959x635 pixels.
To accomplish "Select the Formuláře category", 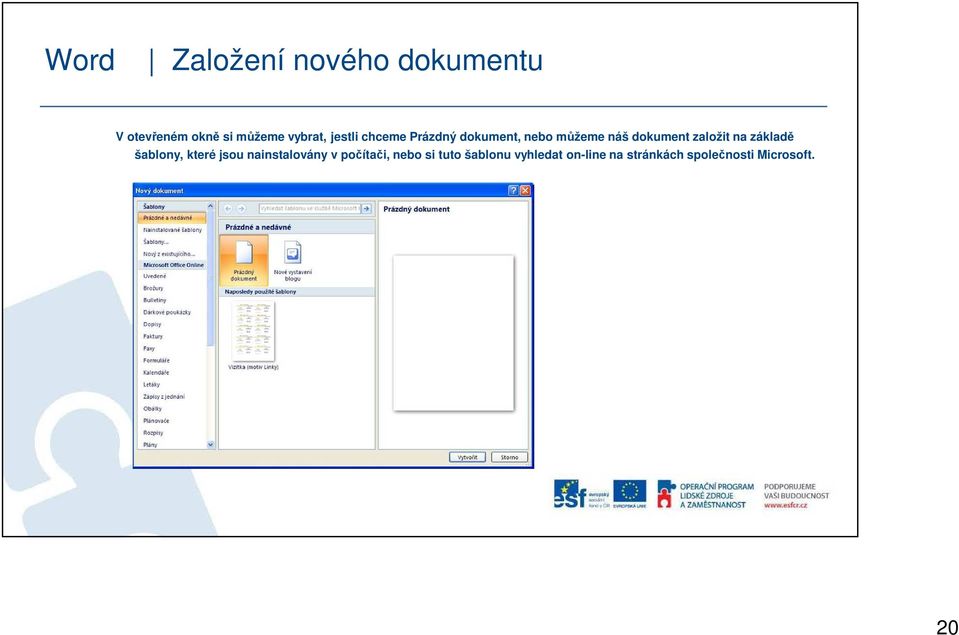I will tap(157, 360).
